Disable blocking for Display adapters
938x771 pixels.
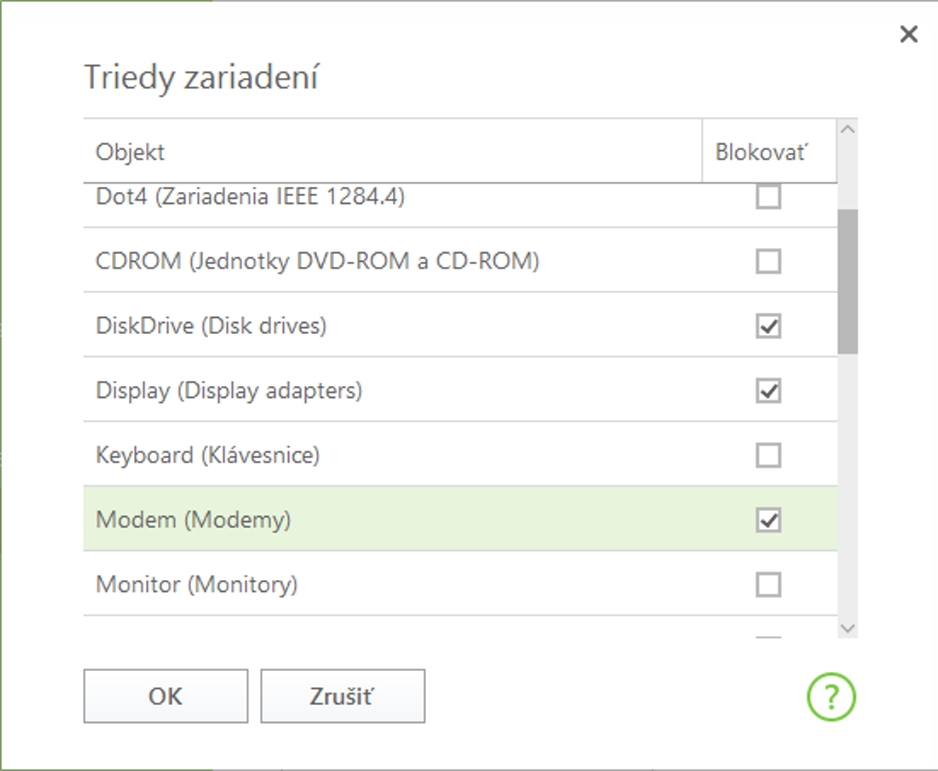(768, 391)
